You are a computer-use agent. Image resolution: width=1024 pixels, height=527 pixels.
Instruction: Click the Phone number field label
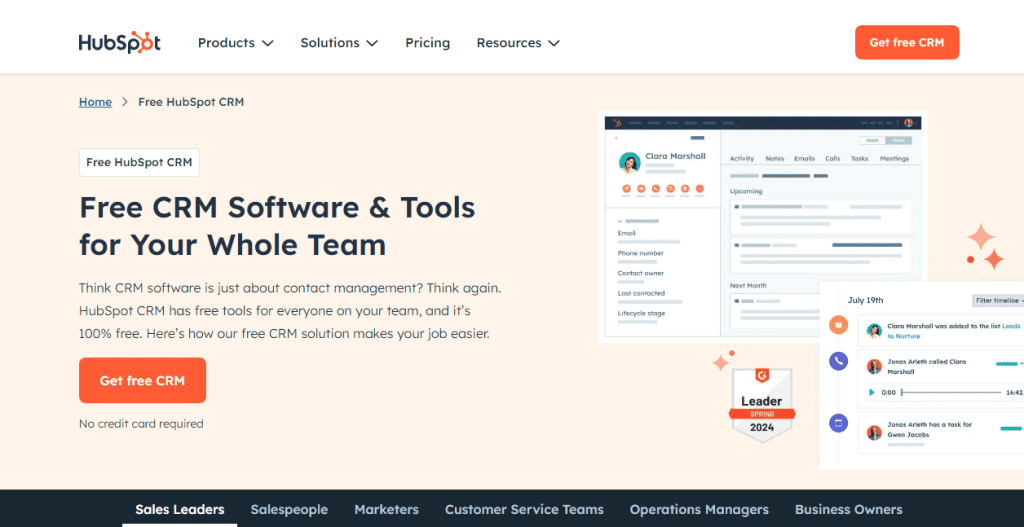coord(641,253)
